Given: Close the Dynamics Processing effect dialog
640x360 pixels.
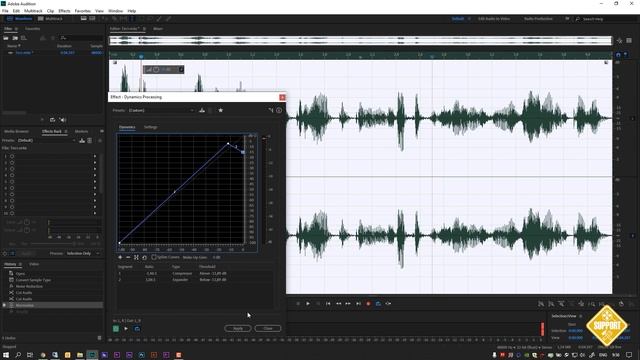Looking at the screenshot, I should (x=282, y=97).
